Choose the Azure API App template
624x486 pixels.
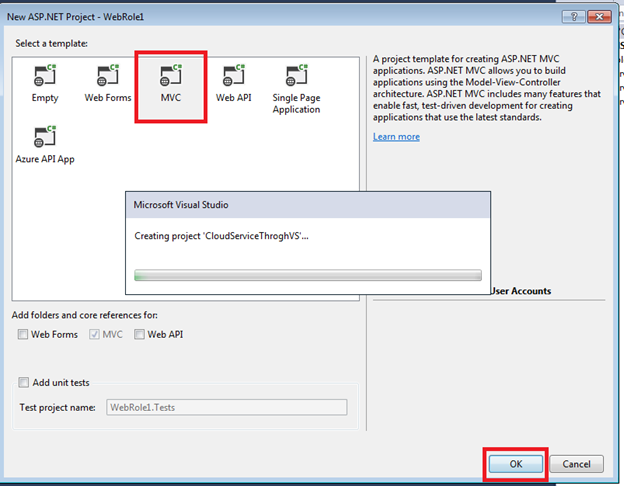click(45, 144)
